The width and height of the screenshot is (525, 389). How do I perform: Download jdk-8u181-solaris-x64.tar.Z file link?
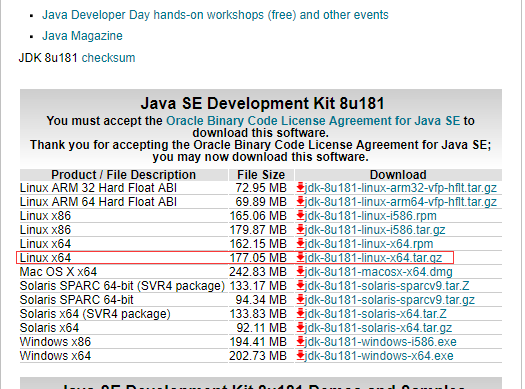pos(375,314)
